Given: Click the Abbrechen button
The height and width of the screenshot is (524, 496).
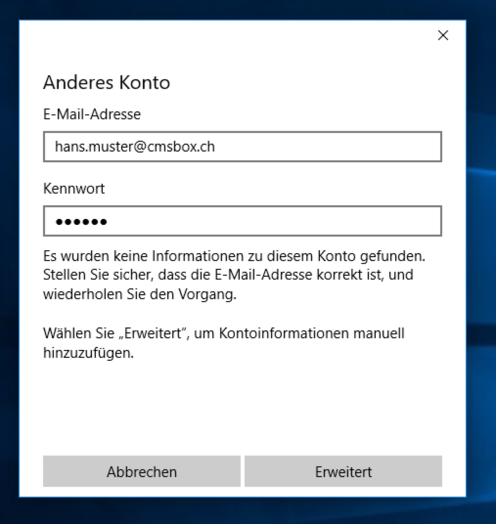Looking at the screenshot, I should [x=142, y=471].
